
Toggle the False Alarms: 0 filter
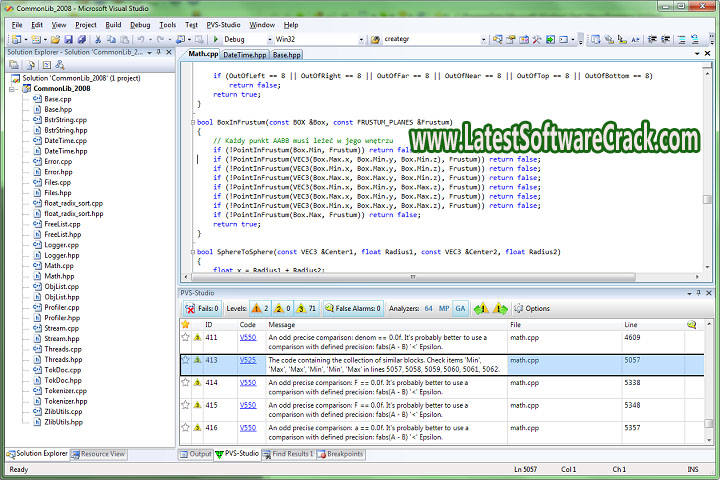[353, 309]
